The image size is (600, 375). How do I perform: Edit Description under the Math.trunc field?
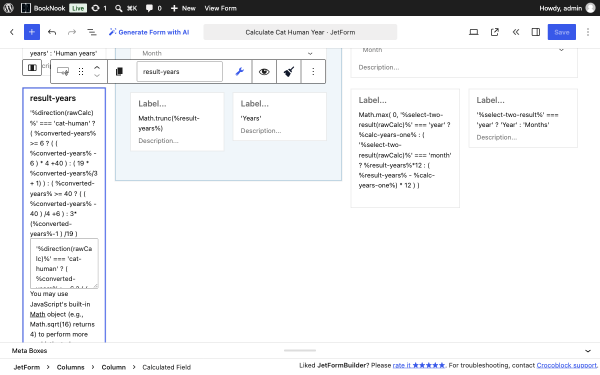point(158,141)
